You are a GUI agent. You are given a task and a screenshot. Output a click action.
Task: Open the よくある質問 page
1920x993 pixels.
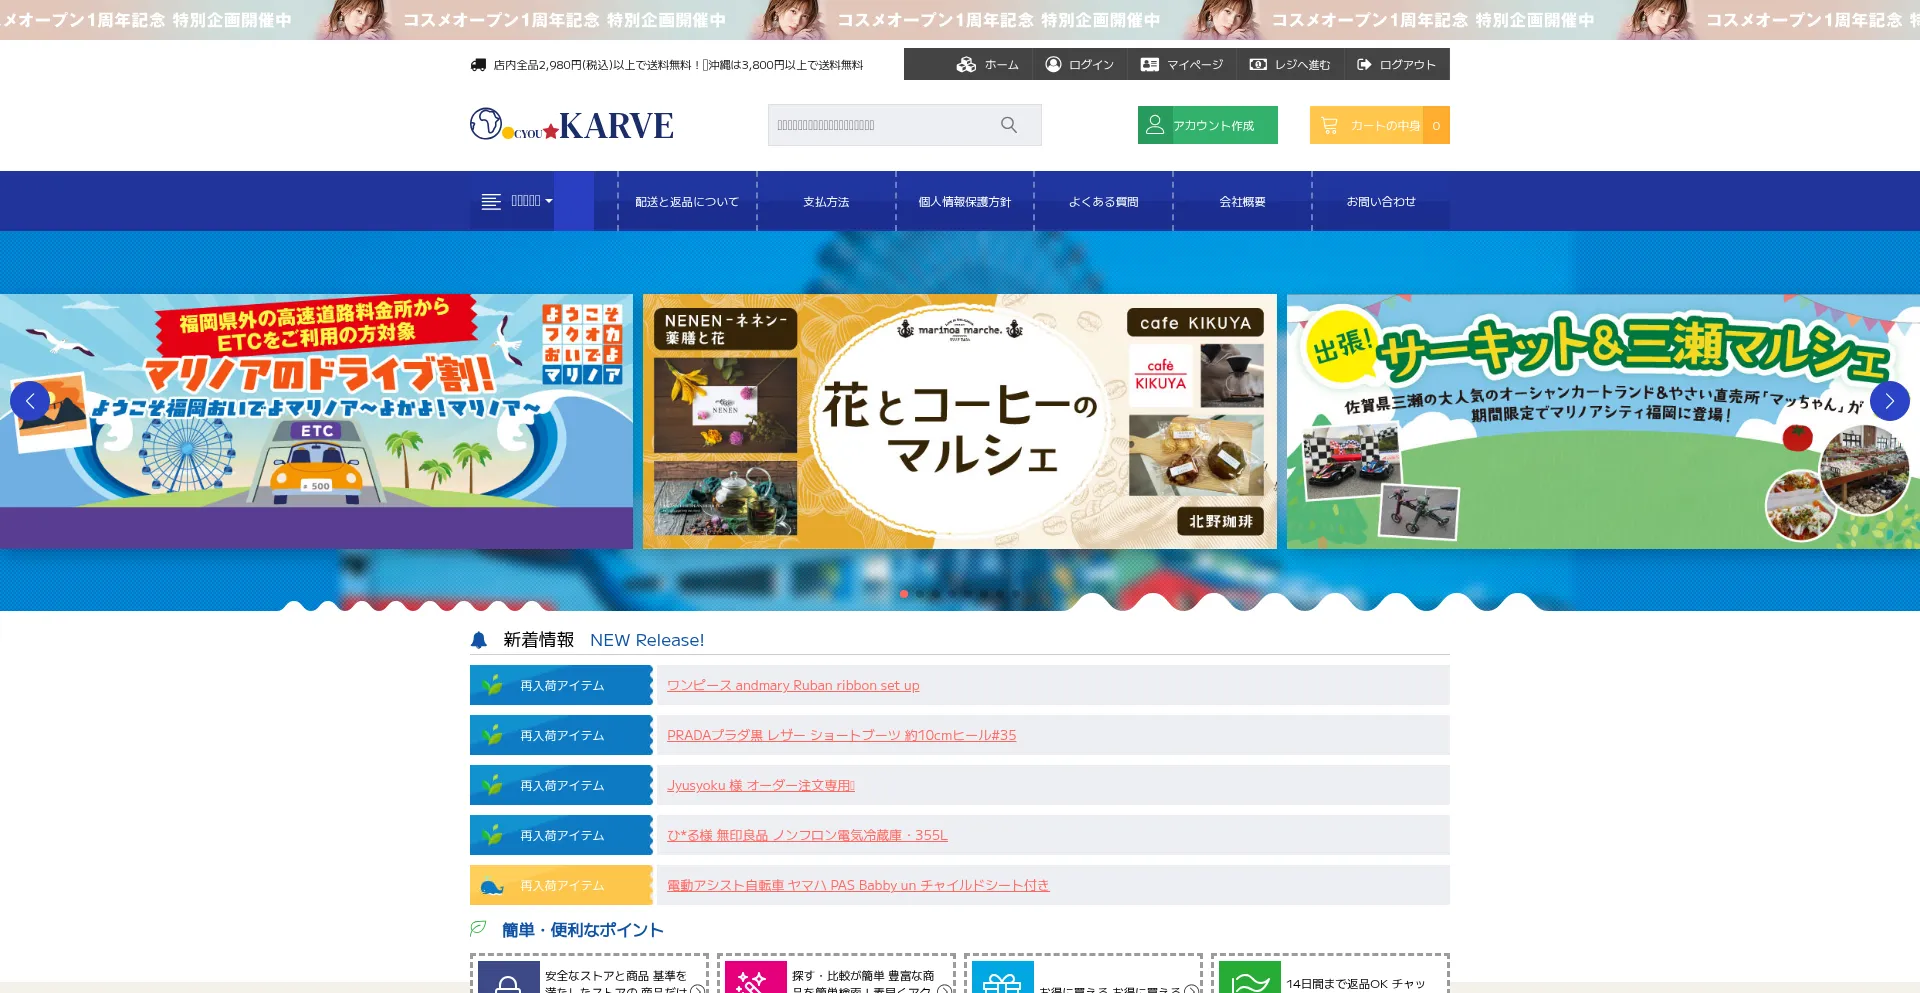(1103, 202)
